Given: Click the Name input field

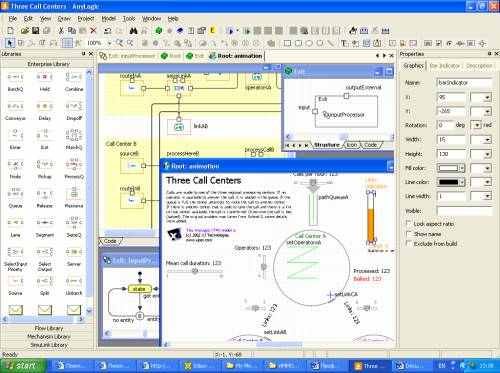Looking at the screenshot, I should (464, 82).
